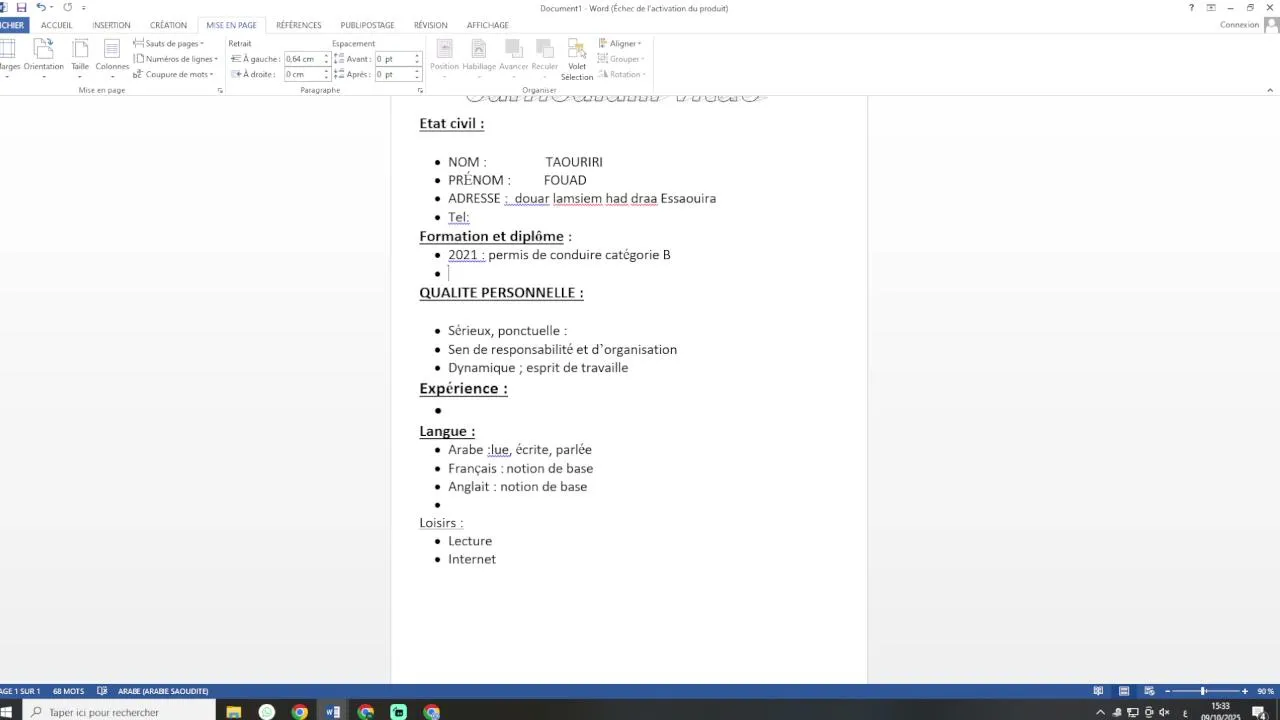Open File Explorer from taskbar

tap(234, 712)
